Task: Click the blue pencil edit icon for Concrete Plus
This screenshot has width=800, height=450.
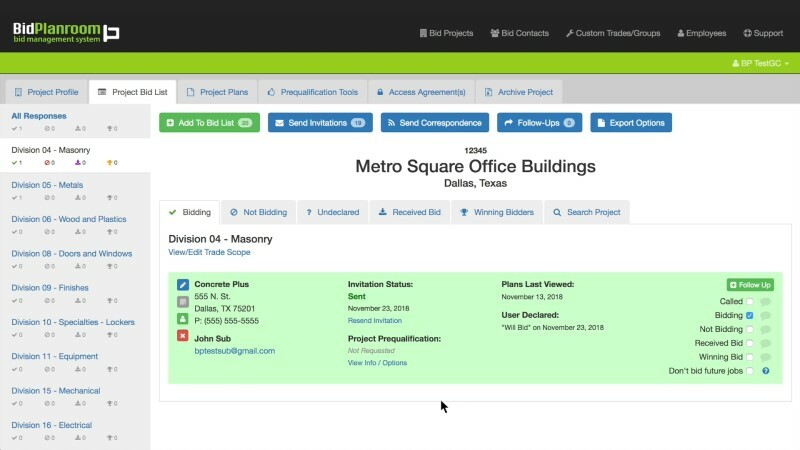Action: 183,285
